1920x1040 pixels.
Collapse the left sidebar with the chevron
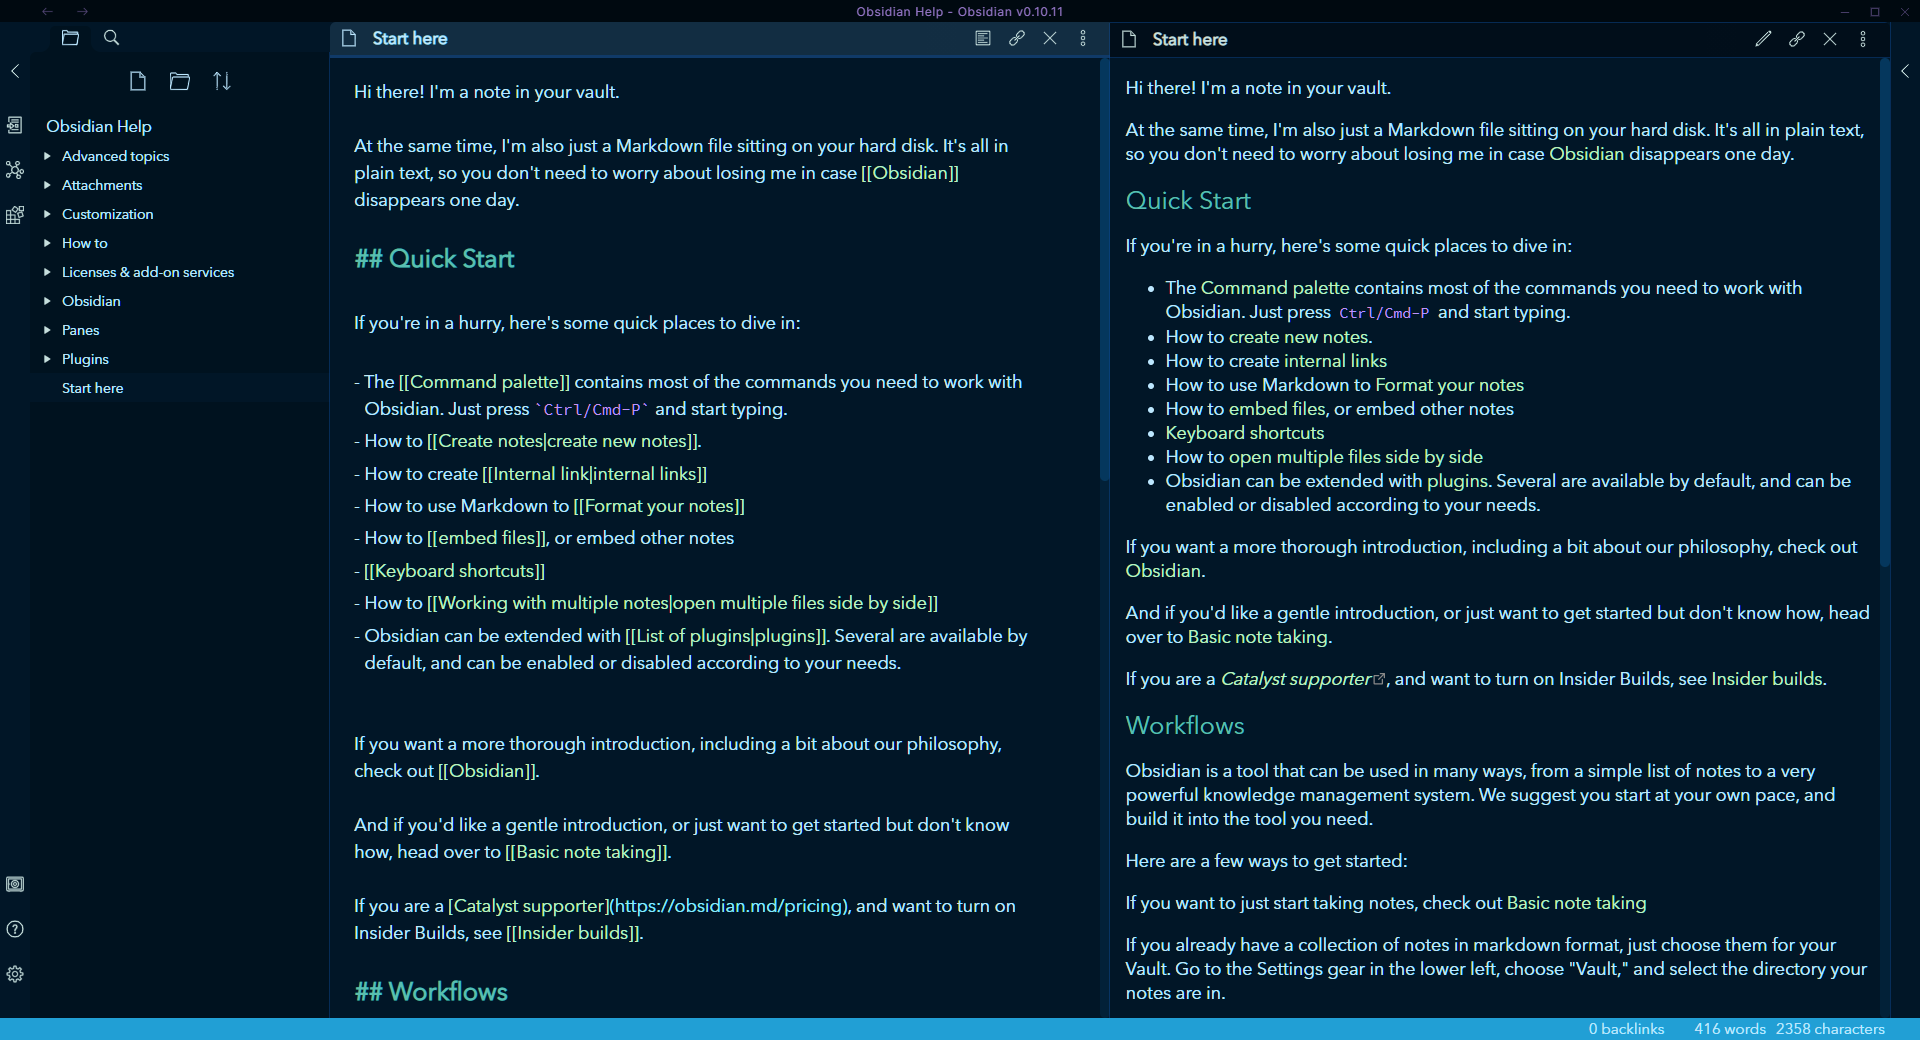click(15, 71)
